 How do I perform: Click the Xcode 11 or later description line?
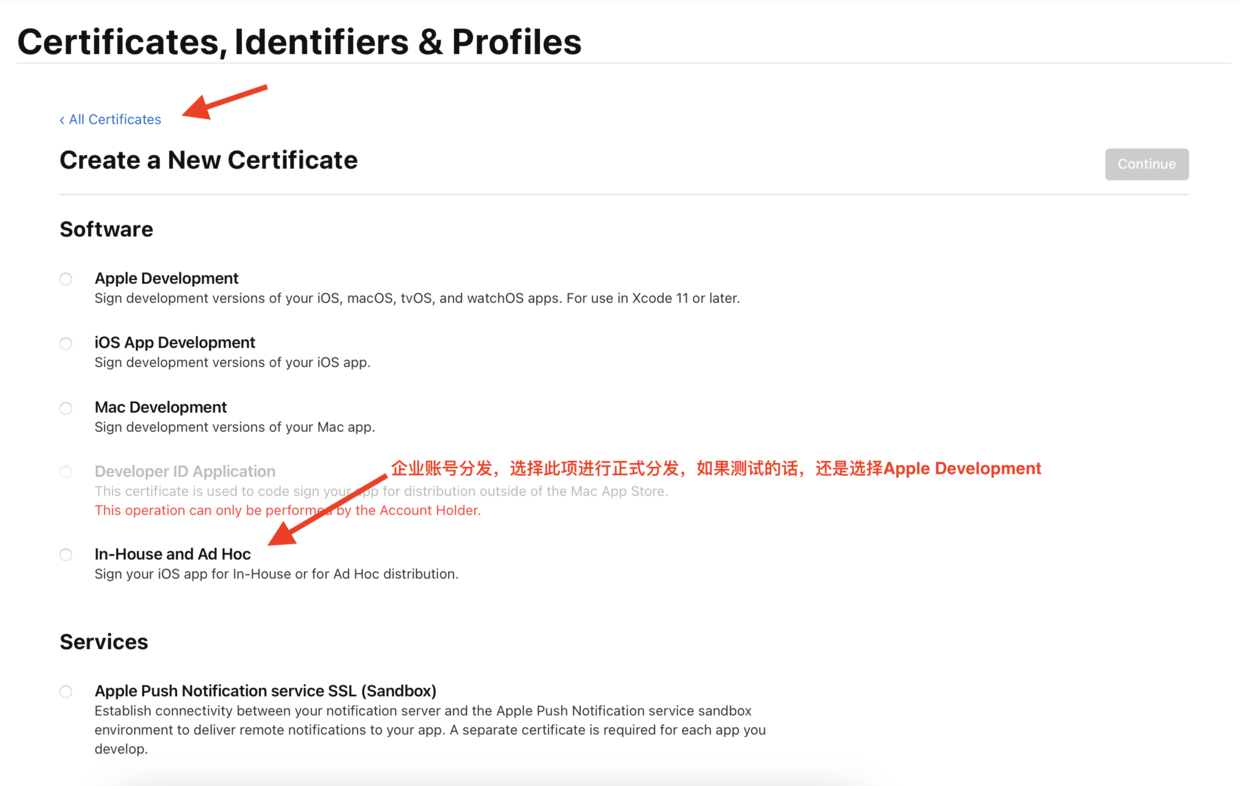point(417,298)
